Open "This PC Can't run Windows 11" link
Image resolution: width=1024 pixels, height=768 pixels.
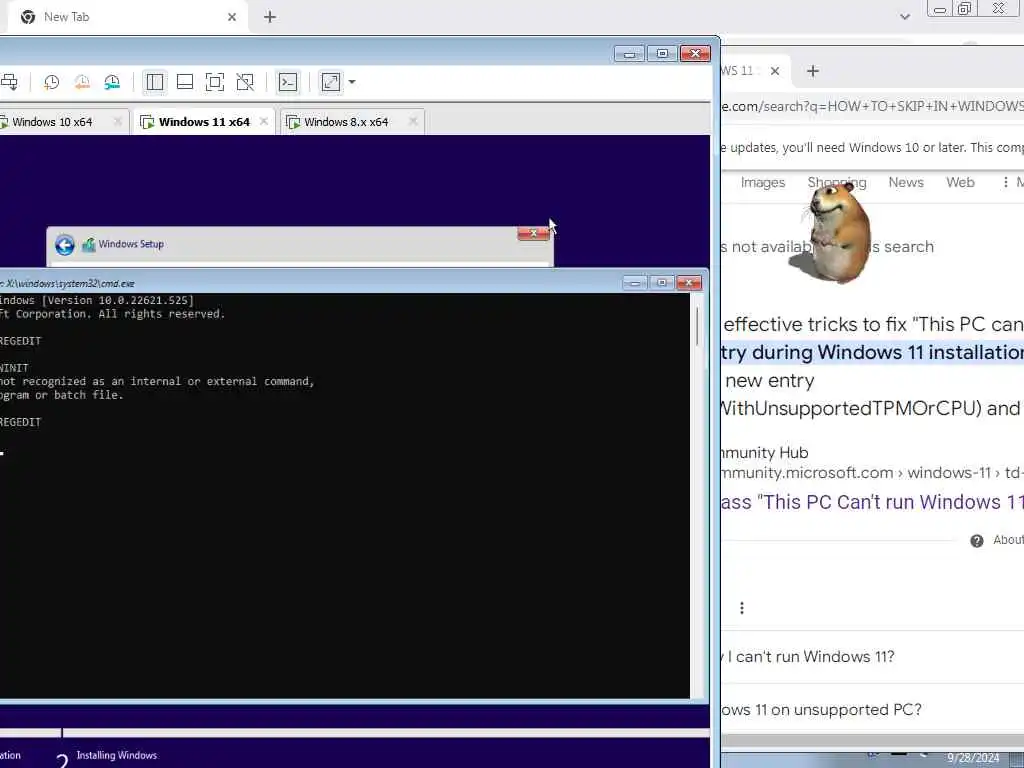tap(872, 502)
